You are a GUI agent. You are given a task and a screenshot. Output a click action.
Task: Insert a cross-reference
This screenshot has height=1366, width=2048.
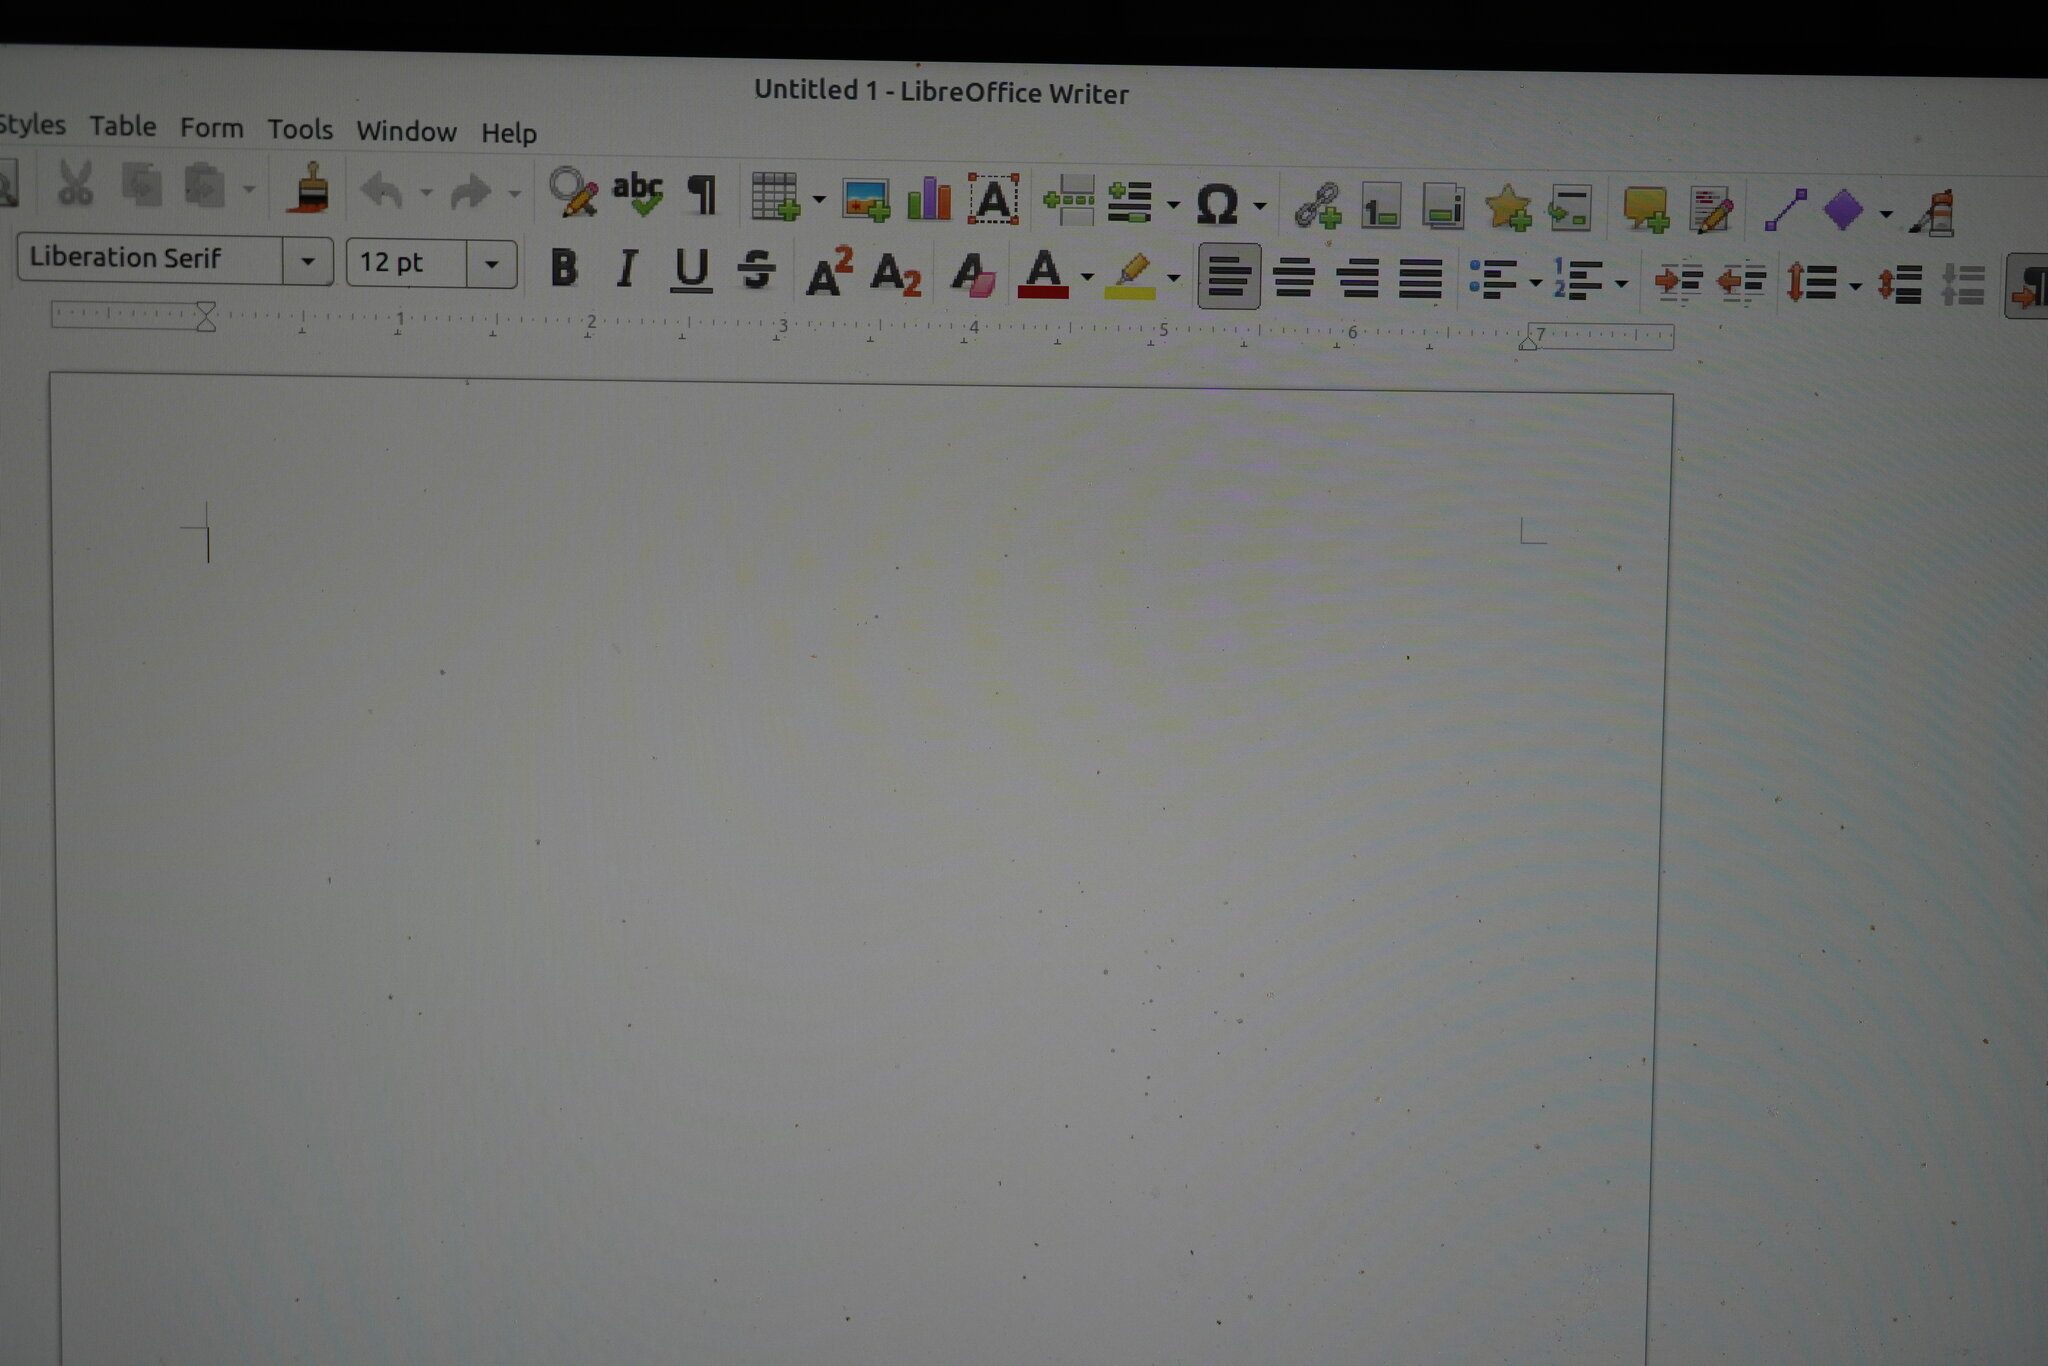(1570, 209)
